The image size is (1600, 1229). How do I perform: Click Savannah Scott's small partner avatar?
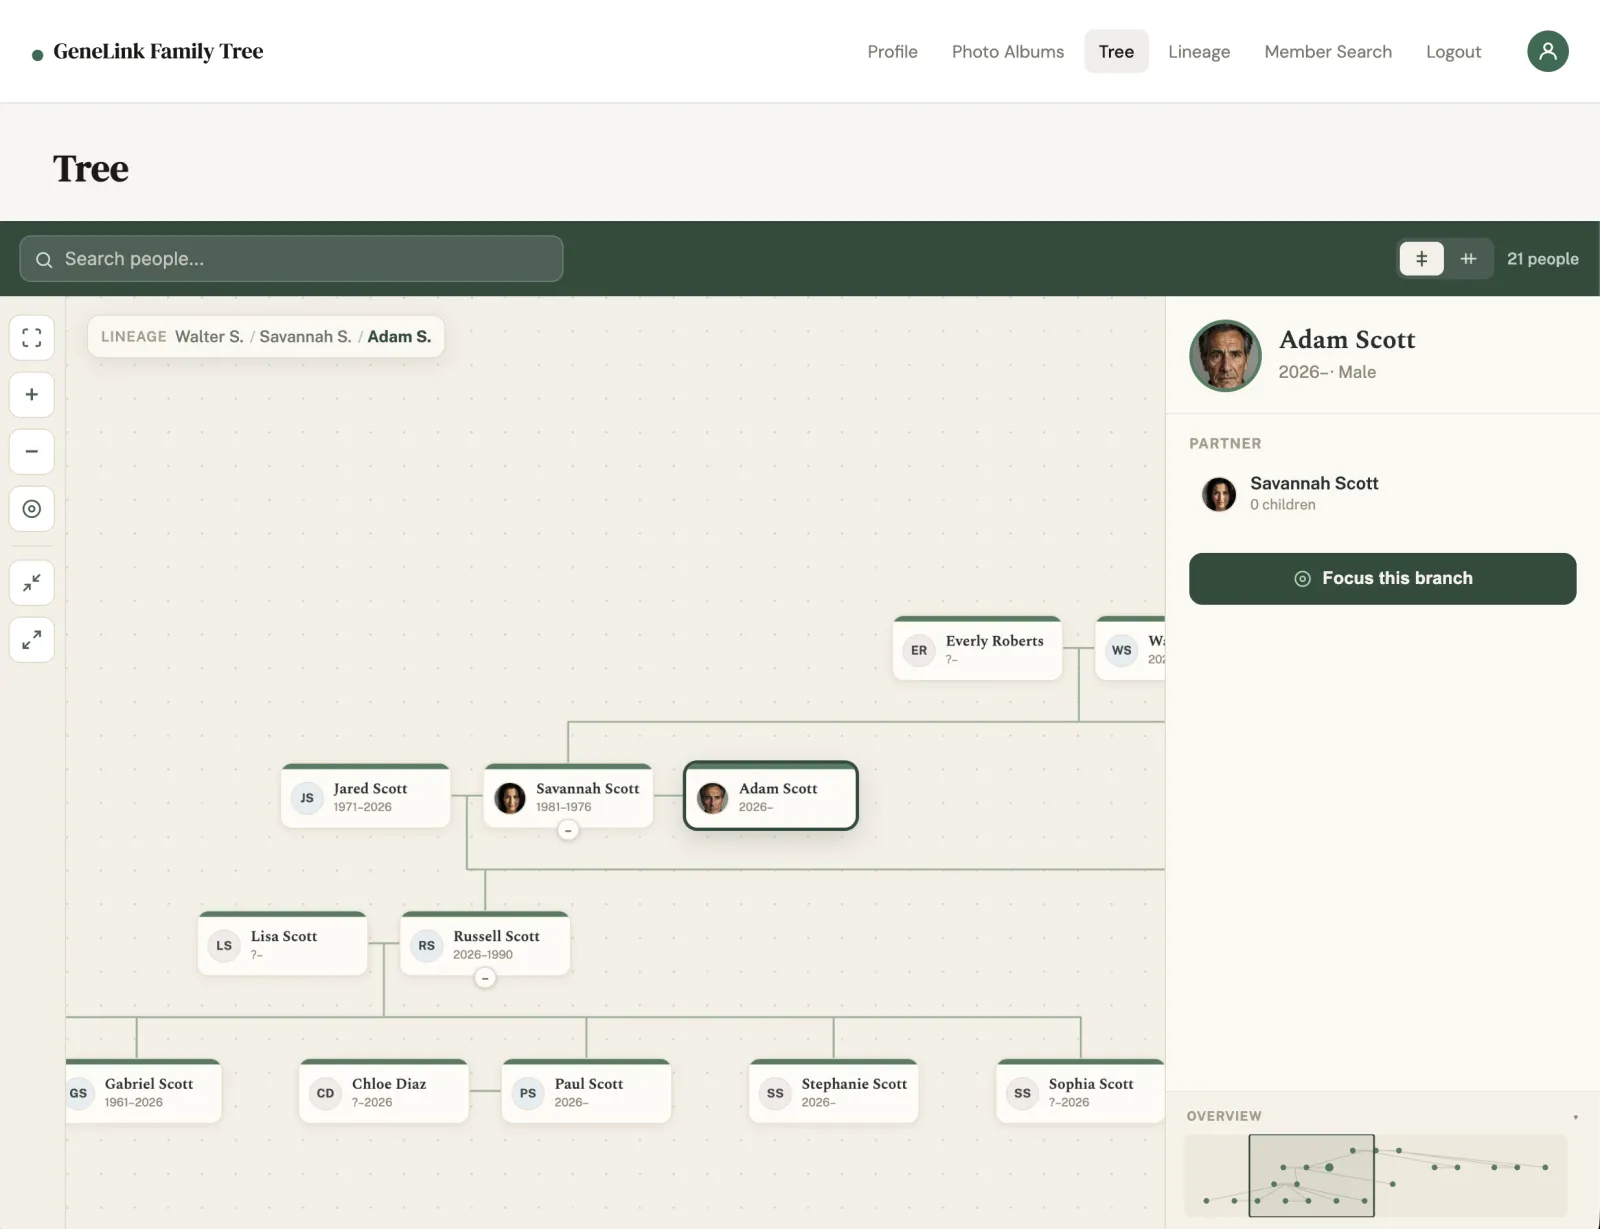tap(1218, 494)
